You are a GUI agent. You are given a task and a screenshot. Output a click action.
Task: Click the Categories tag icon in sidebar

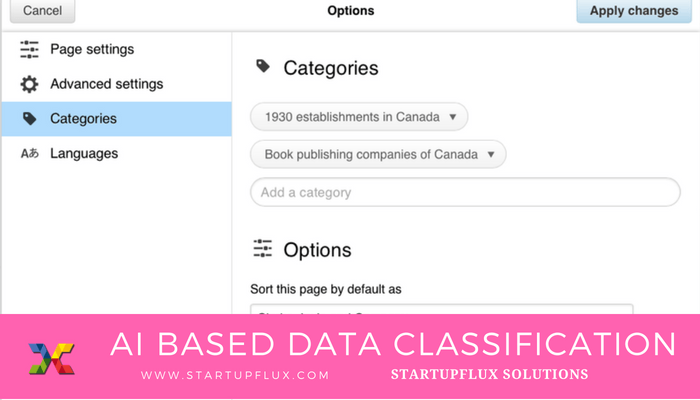[29, 119]
